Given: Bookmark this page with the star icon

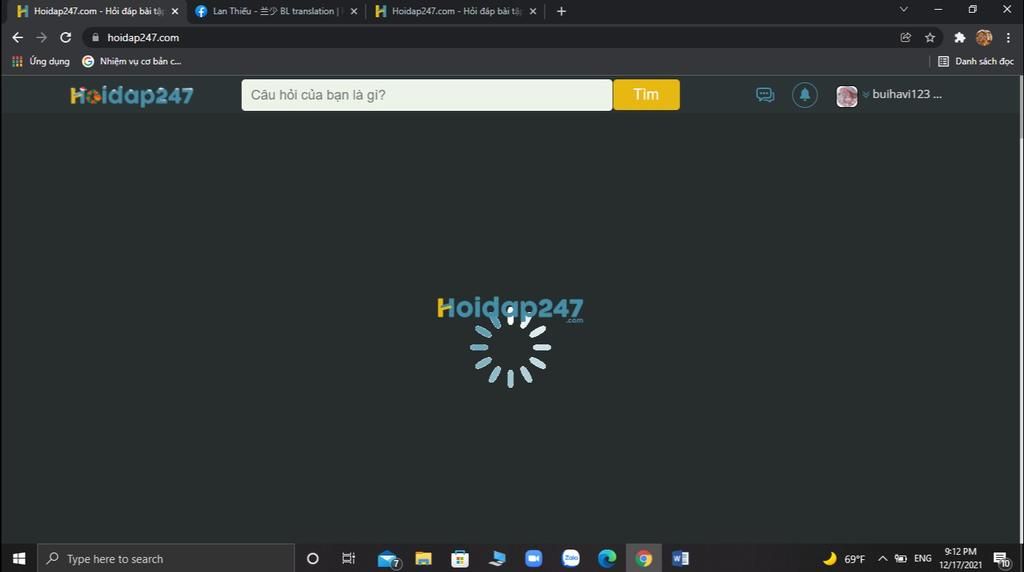Looking at the screenshot, I should click(930, 37).
